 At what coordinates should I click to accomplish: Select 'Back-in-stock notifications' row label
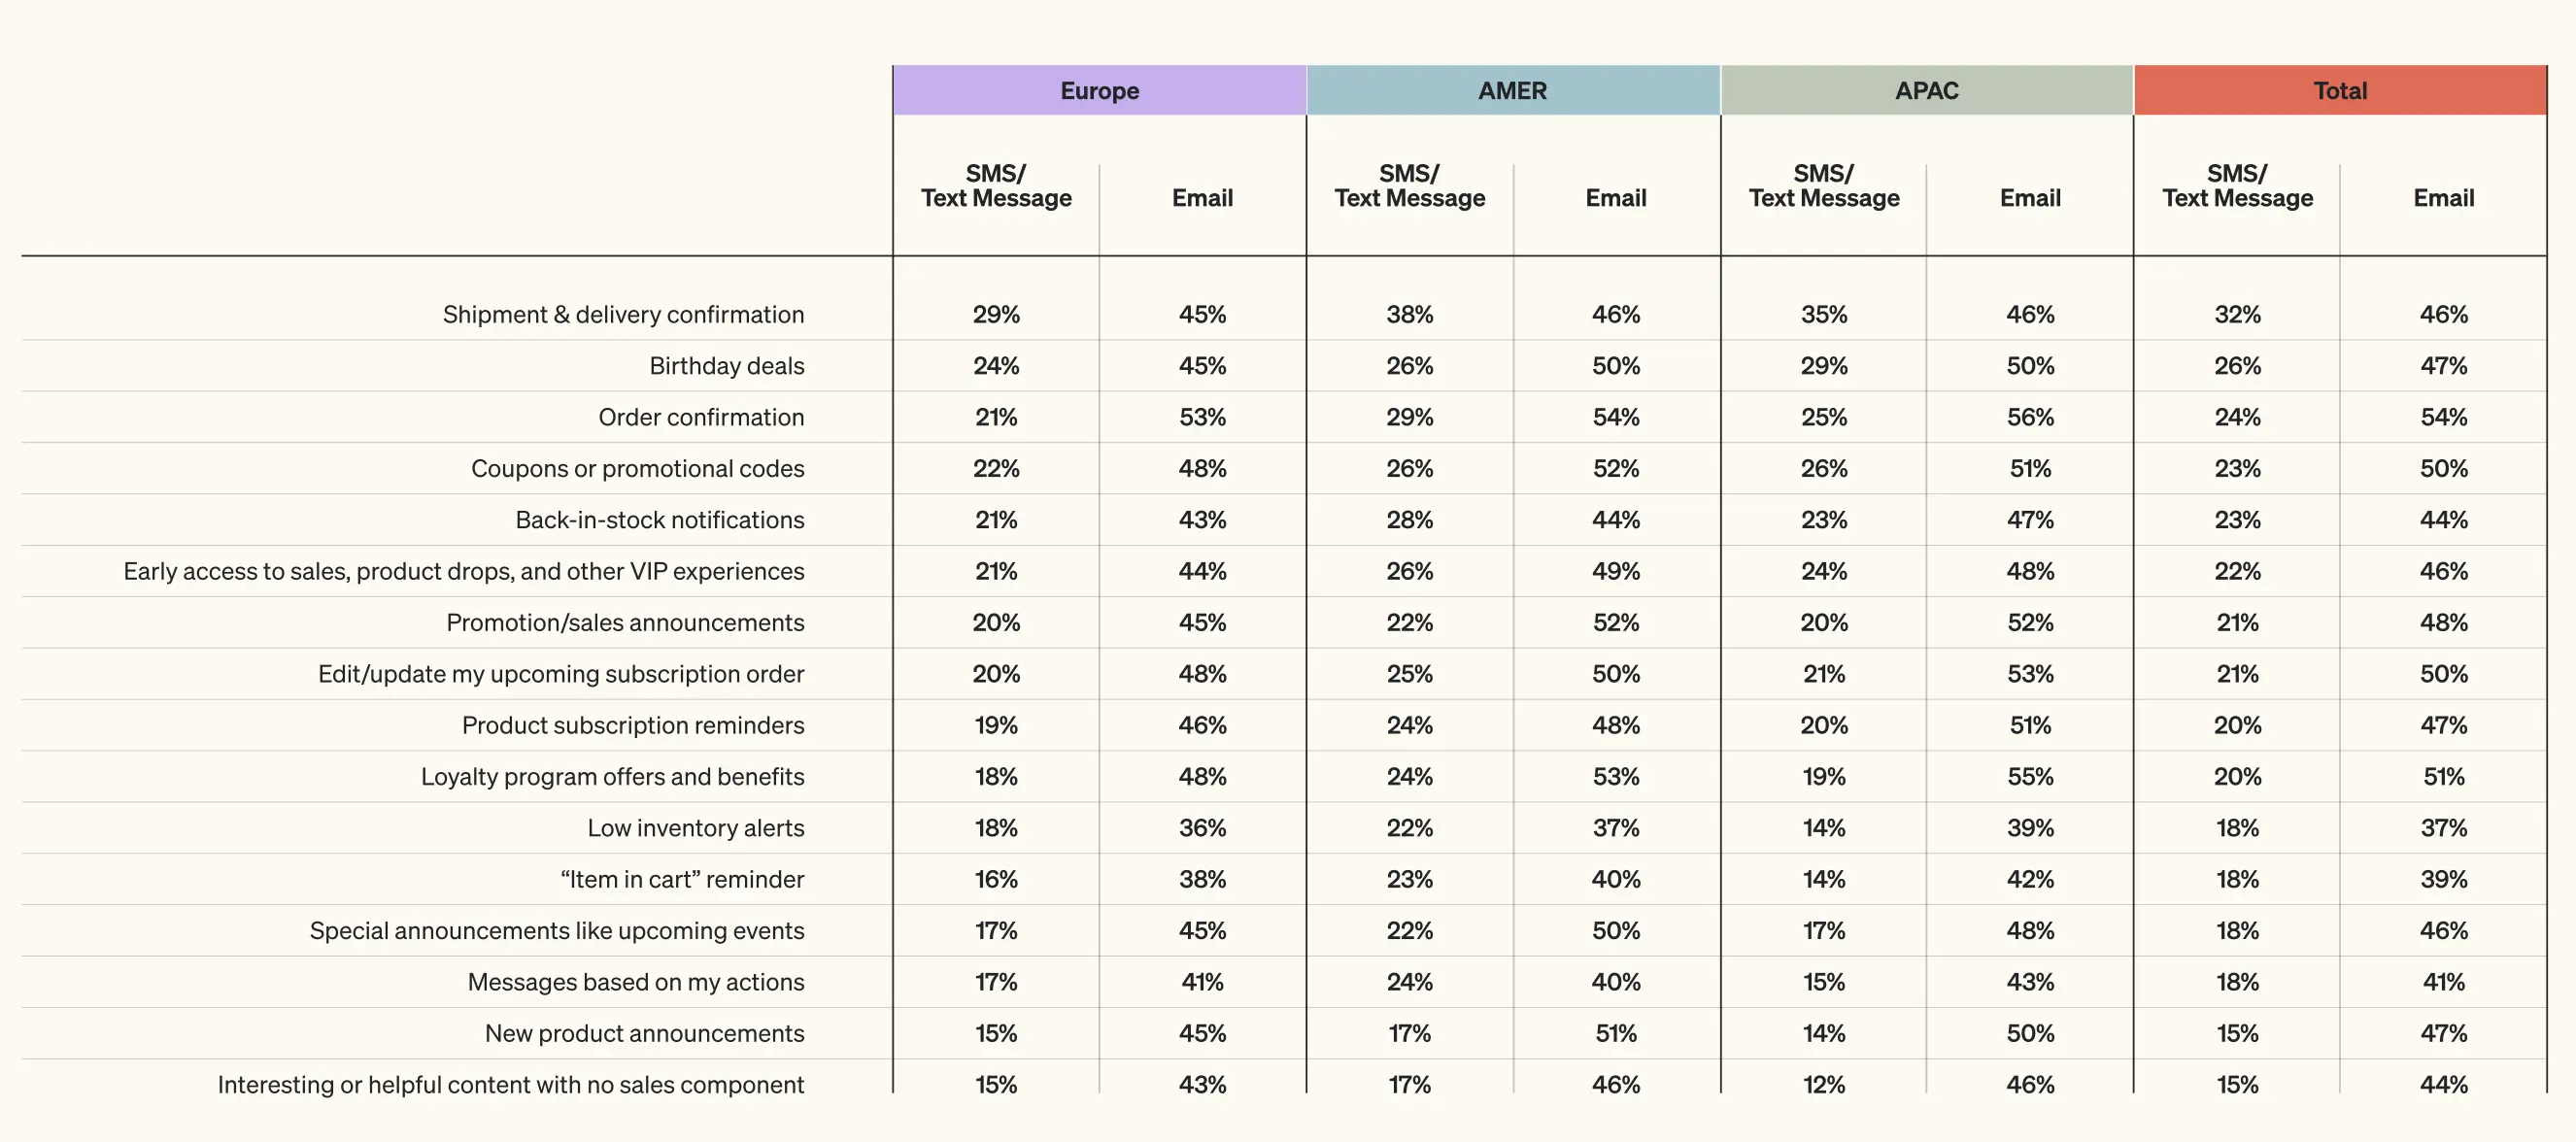pyautogui.click(x=659, y=520)
